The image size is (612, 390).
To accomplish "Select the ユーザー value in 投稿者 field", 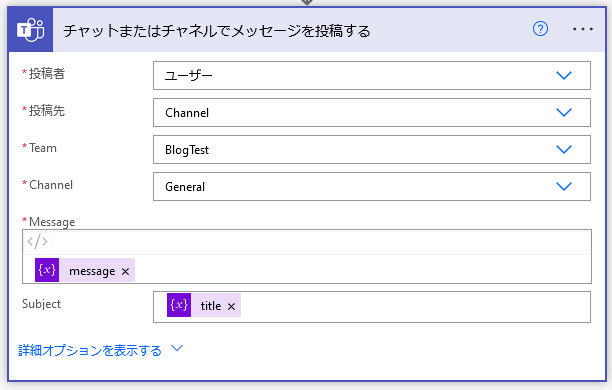I will (189, 75).
